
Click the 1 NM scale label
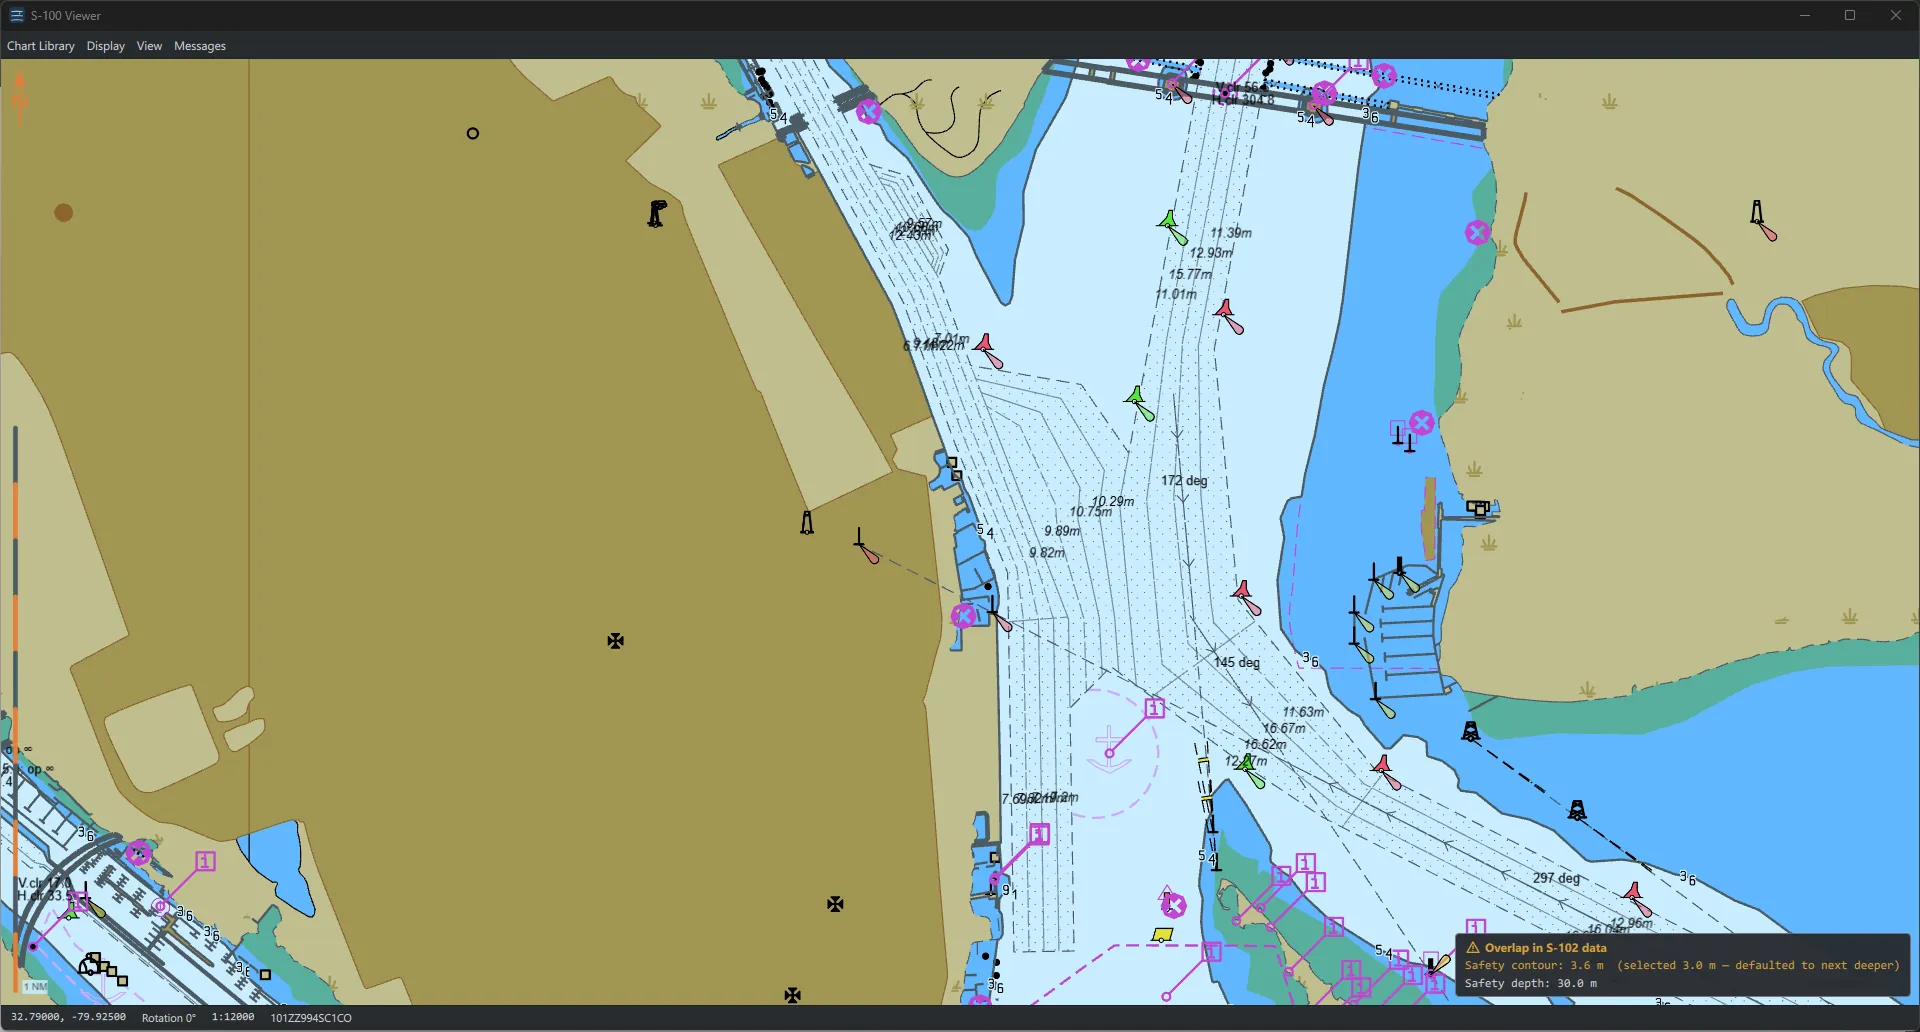click(35, 987)
